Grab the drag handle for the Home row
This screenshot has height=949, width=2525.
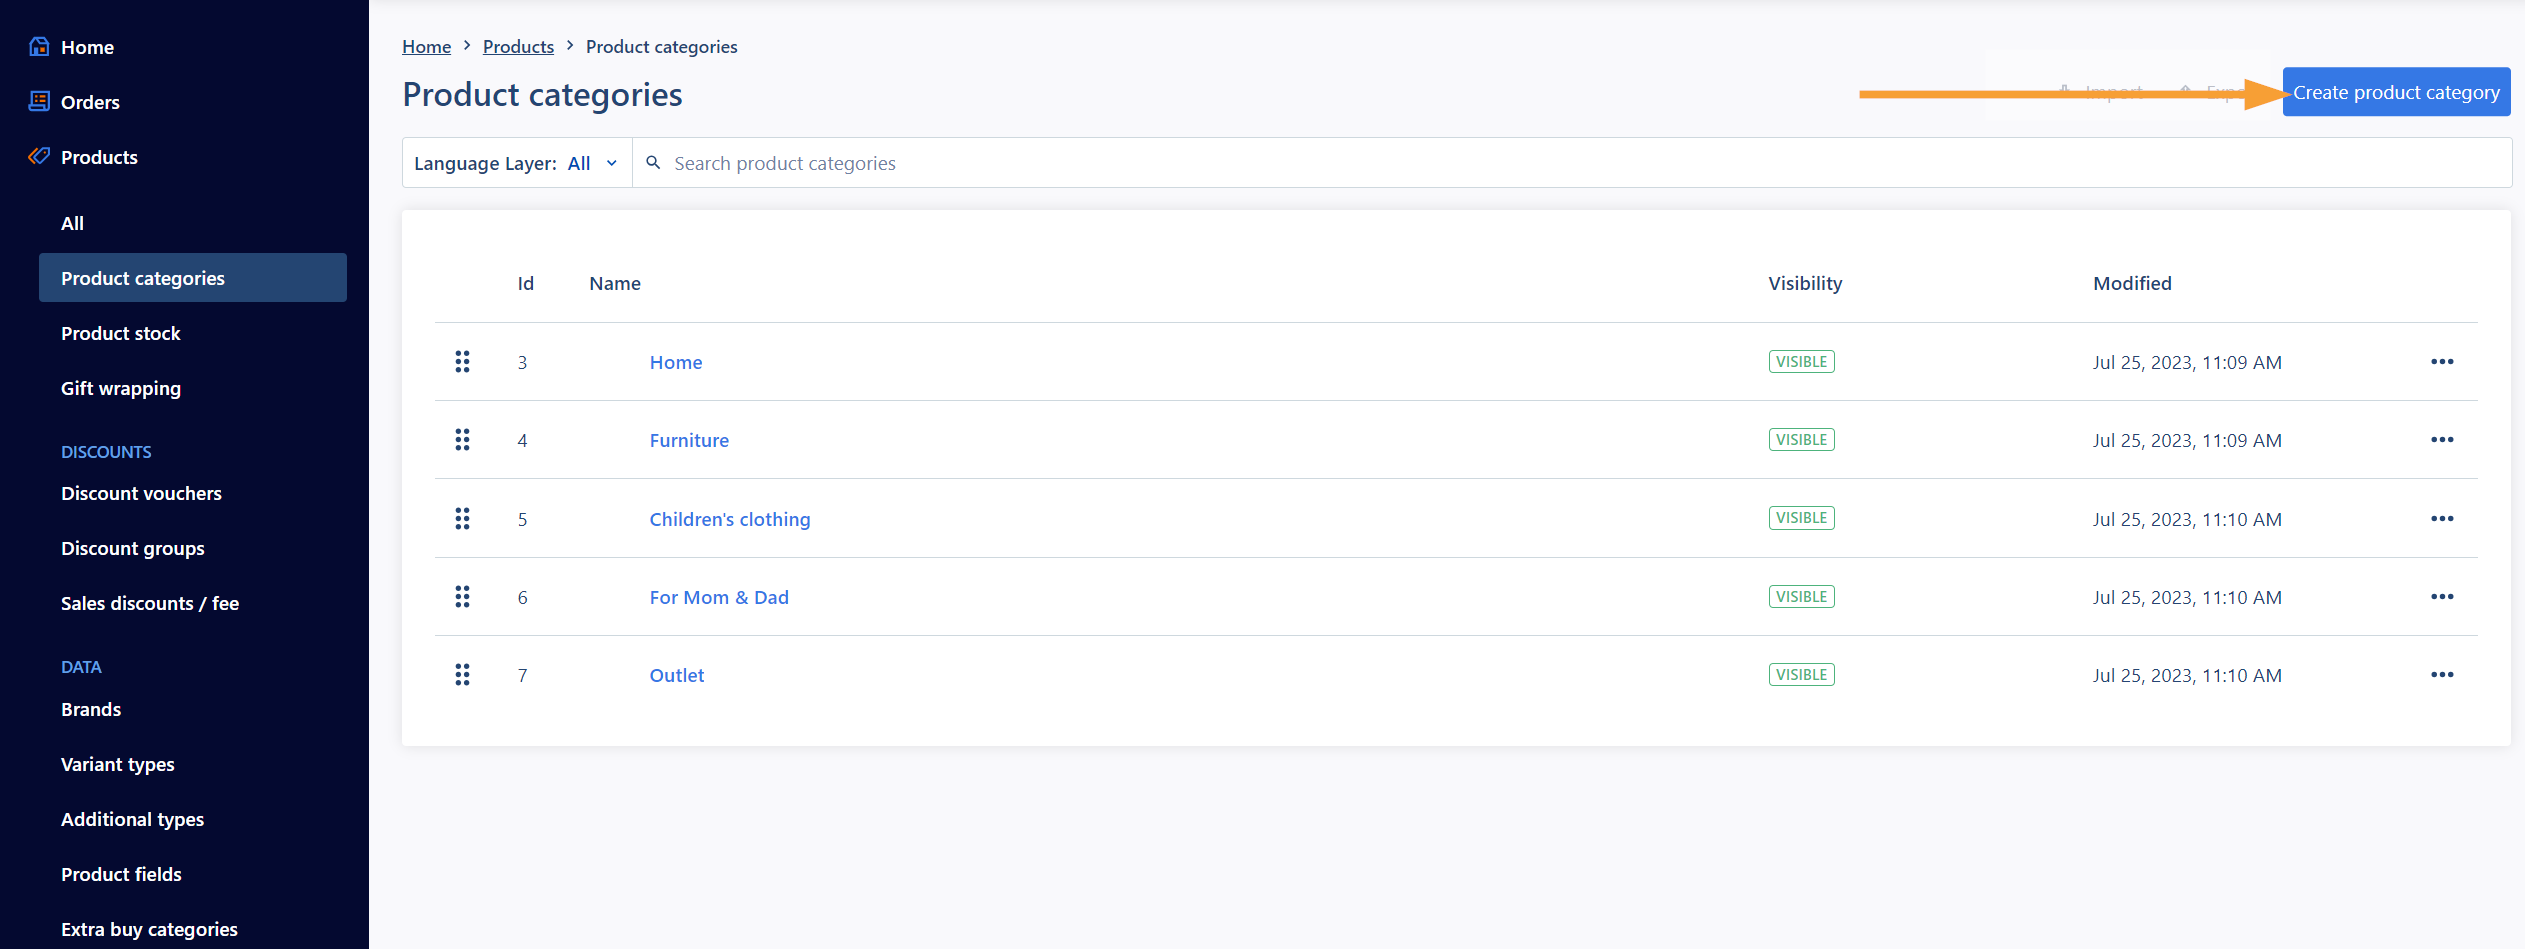[x=462, y=361]
